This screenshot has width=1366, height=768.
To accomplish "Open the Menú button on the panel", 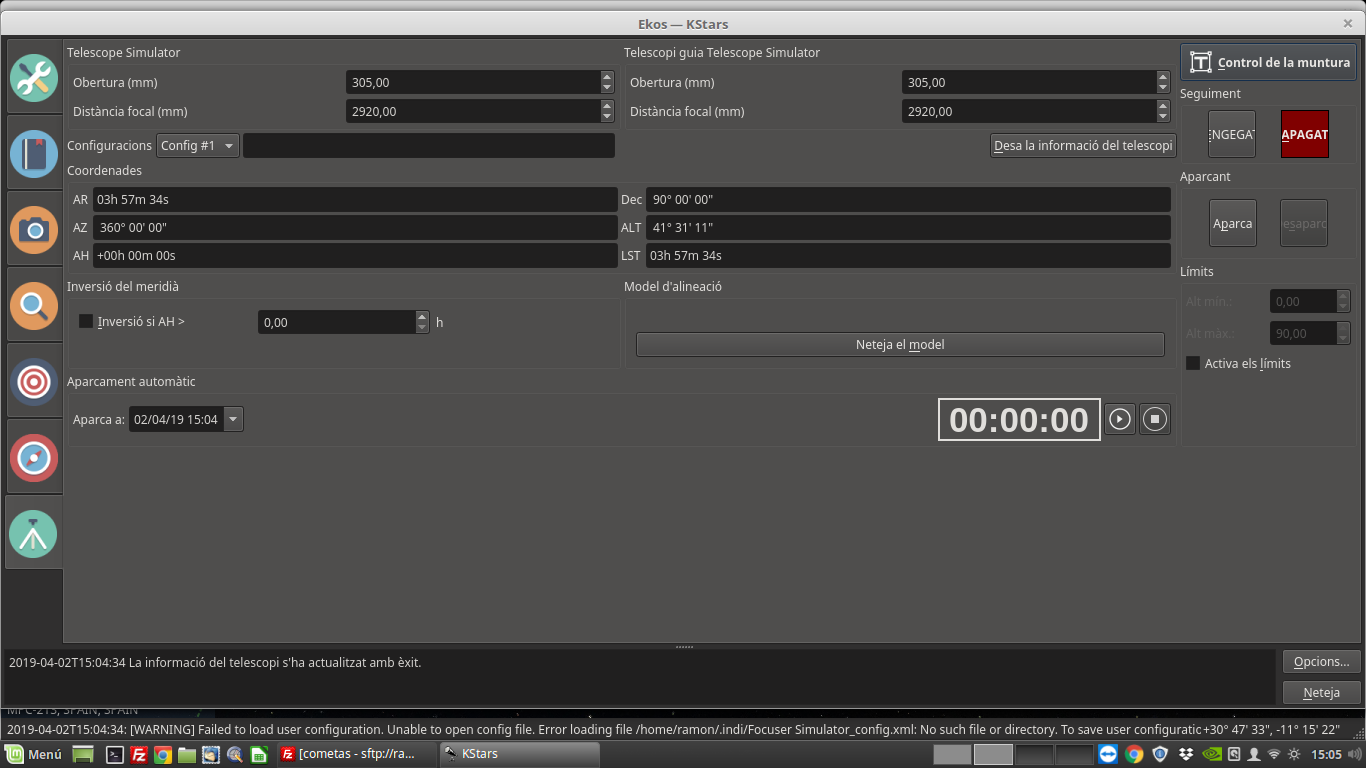I will point(35,754).
